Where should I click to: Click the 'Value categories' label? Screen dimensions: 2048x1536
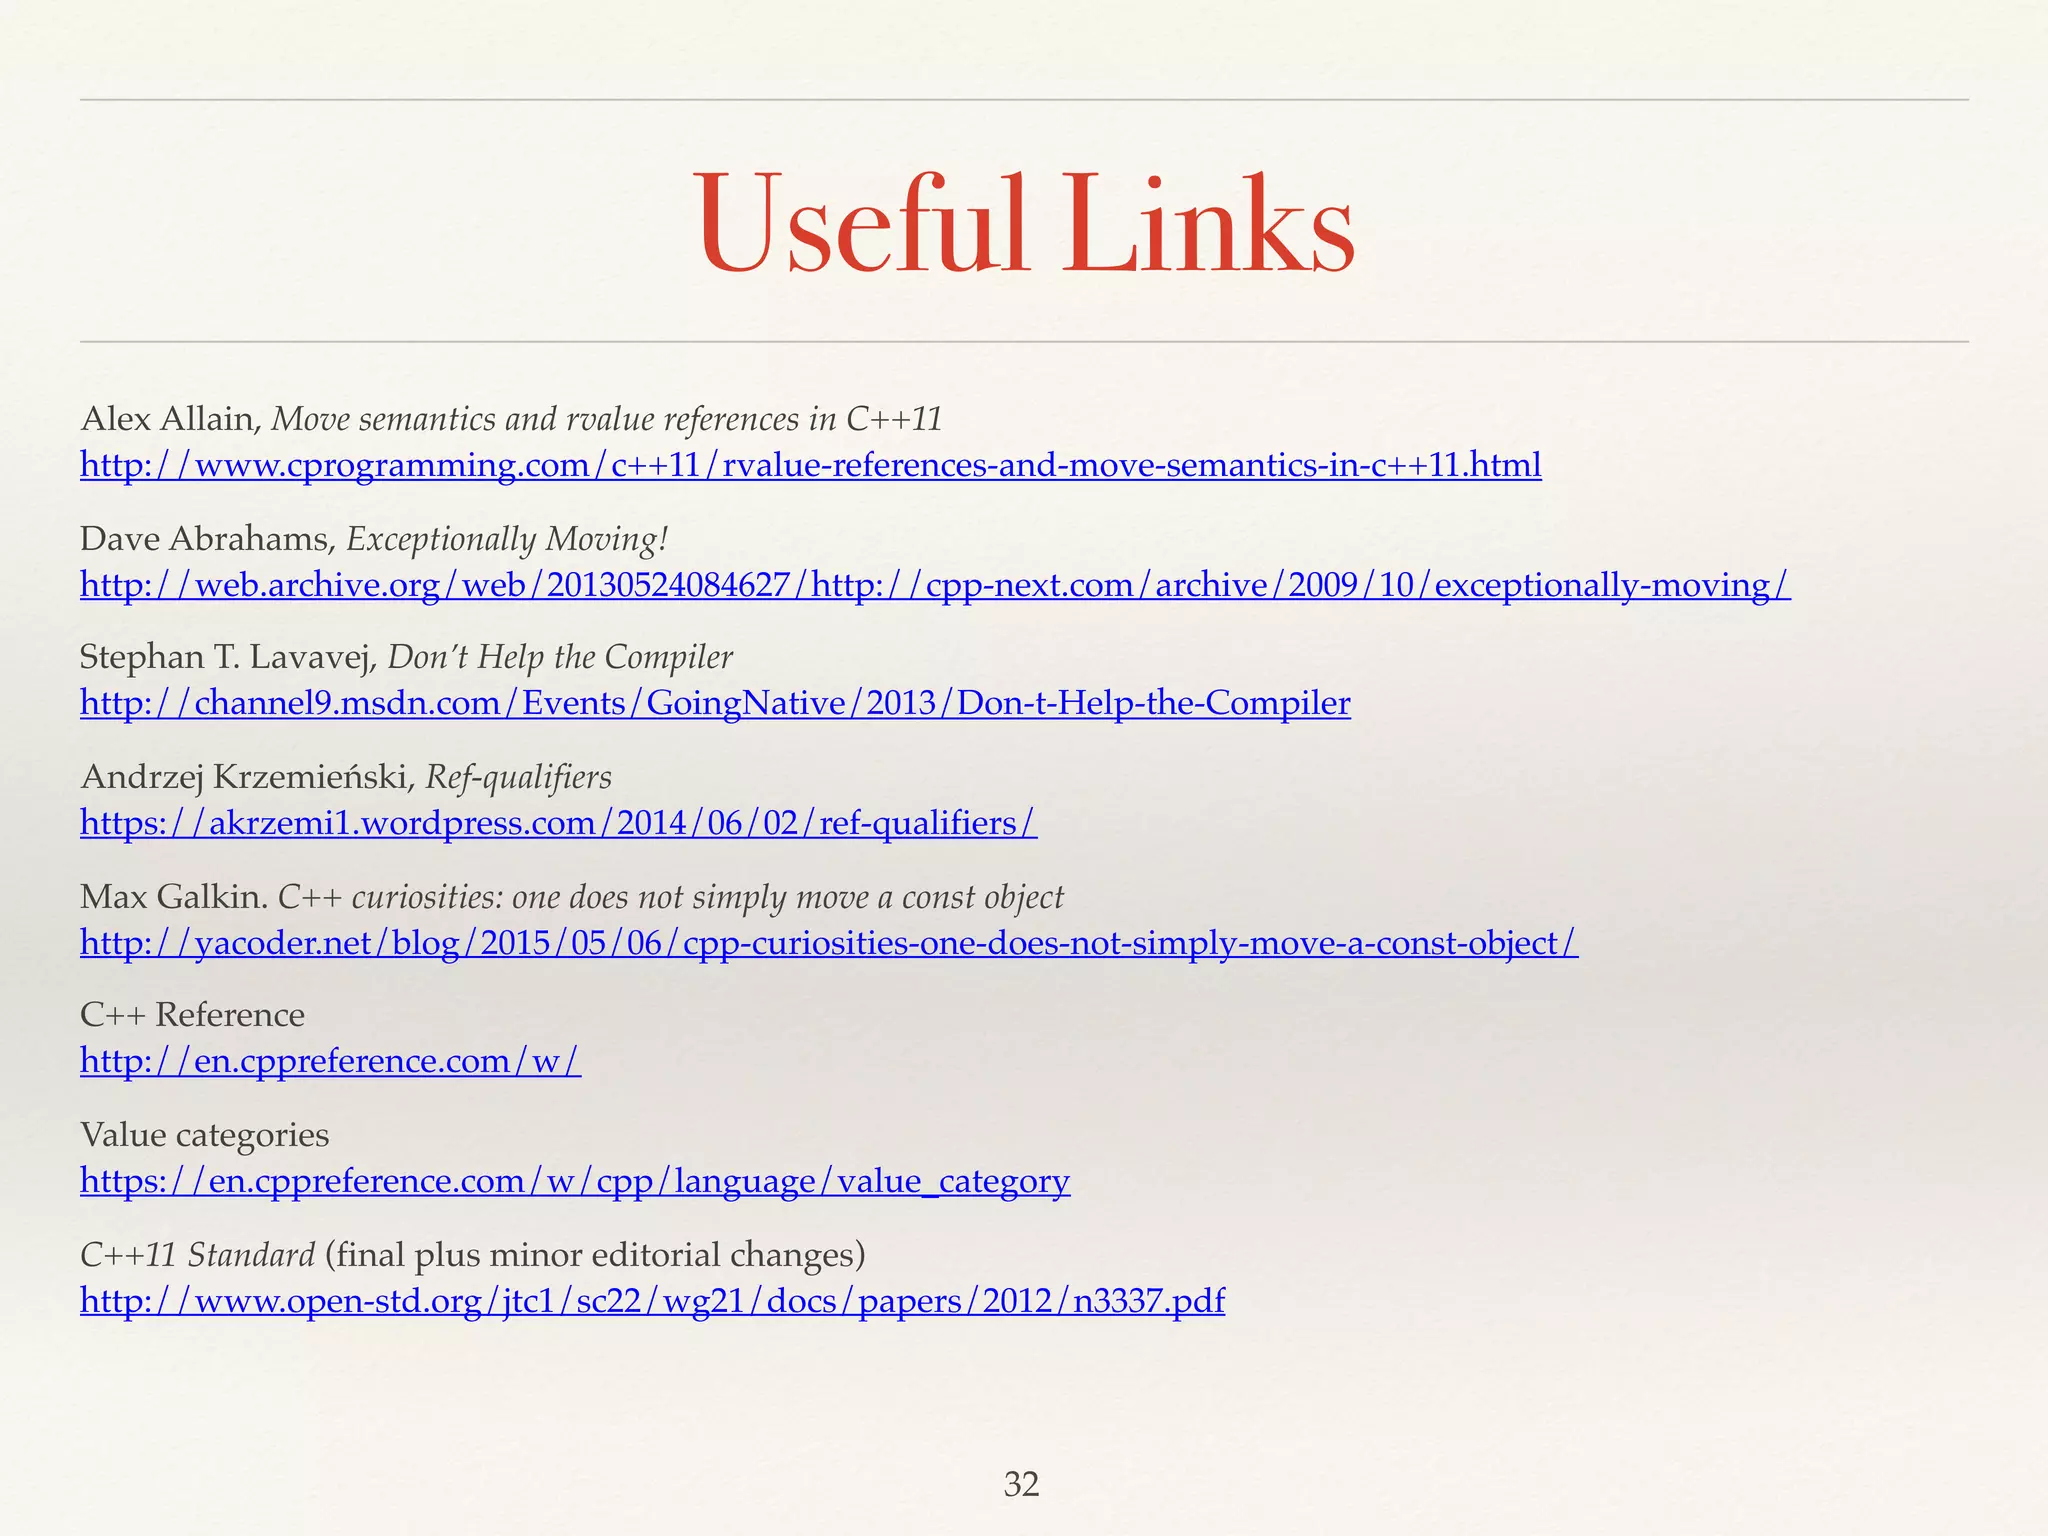click(x=204, y=1135)
